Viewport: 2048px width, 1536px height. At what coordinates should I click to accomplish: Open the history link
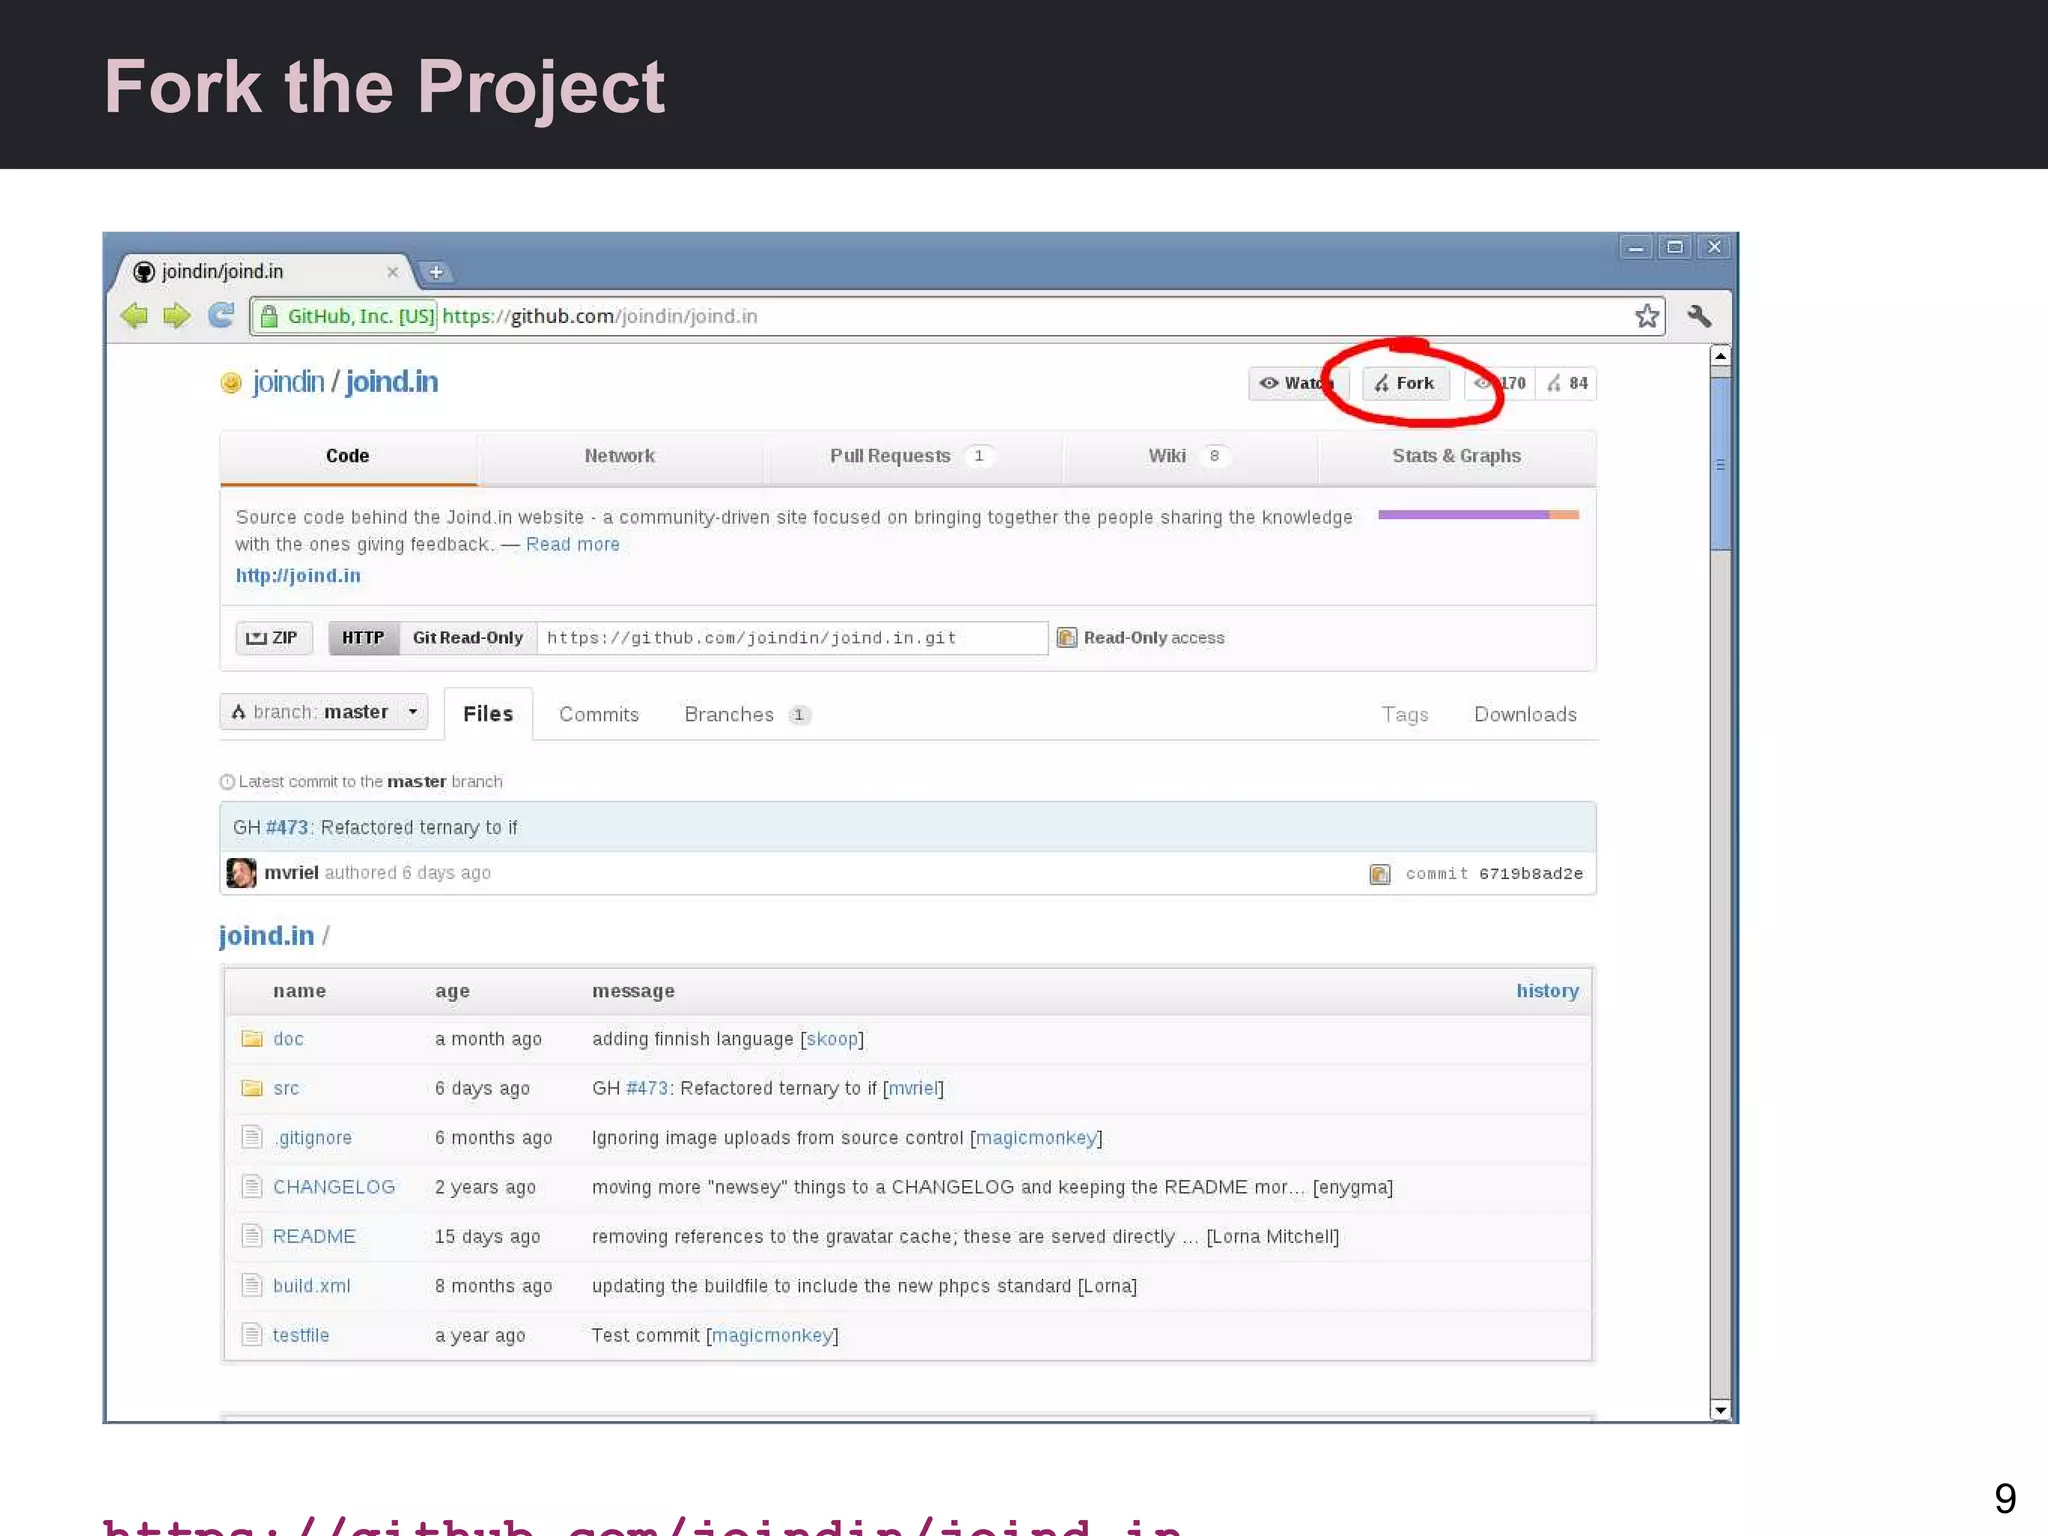(1547, 991)
